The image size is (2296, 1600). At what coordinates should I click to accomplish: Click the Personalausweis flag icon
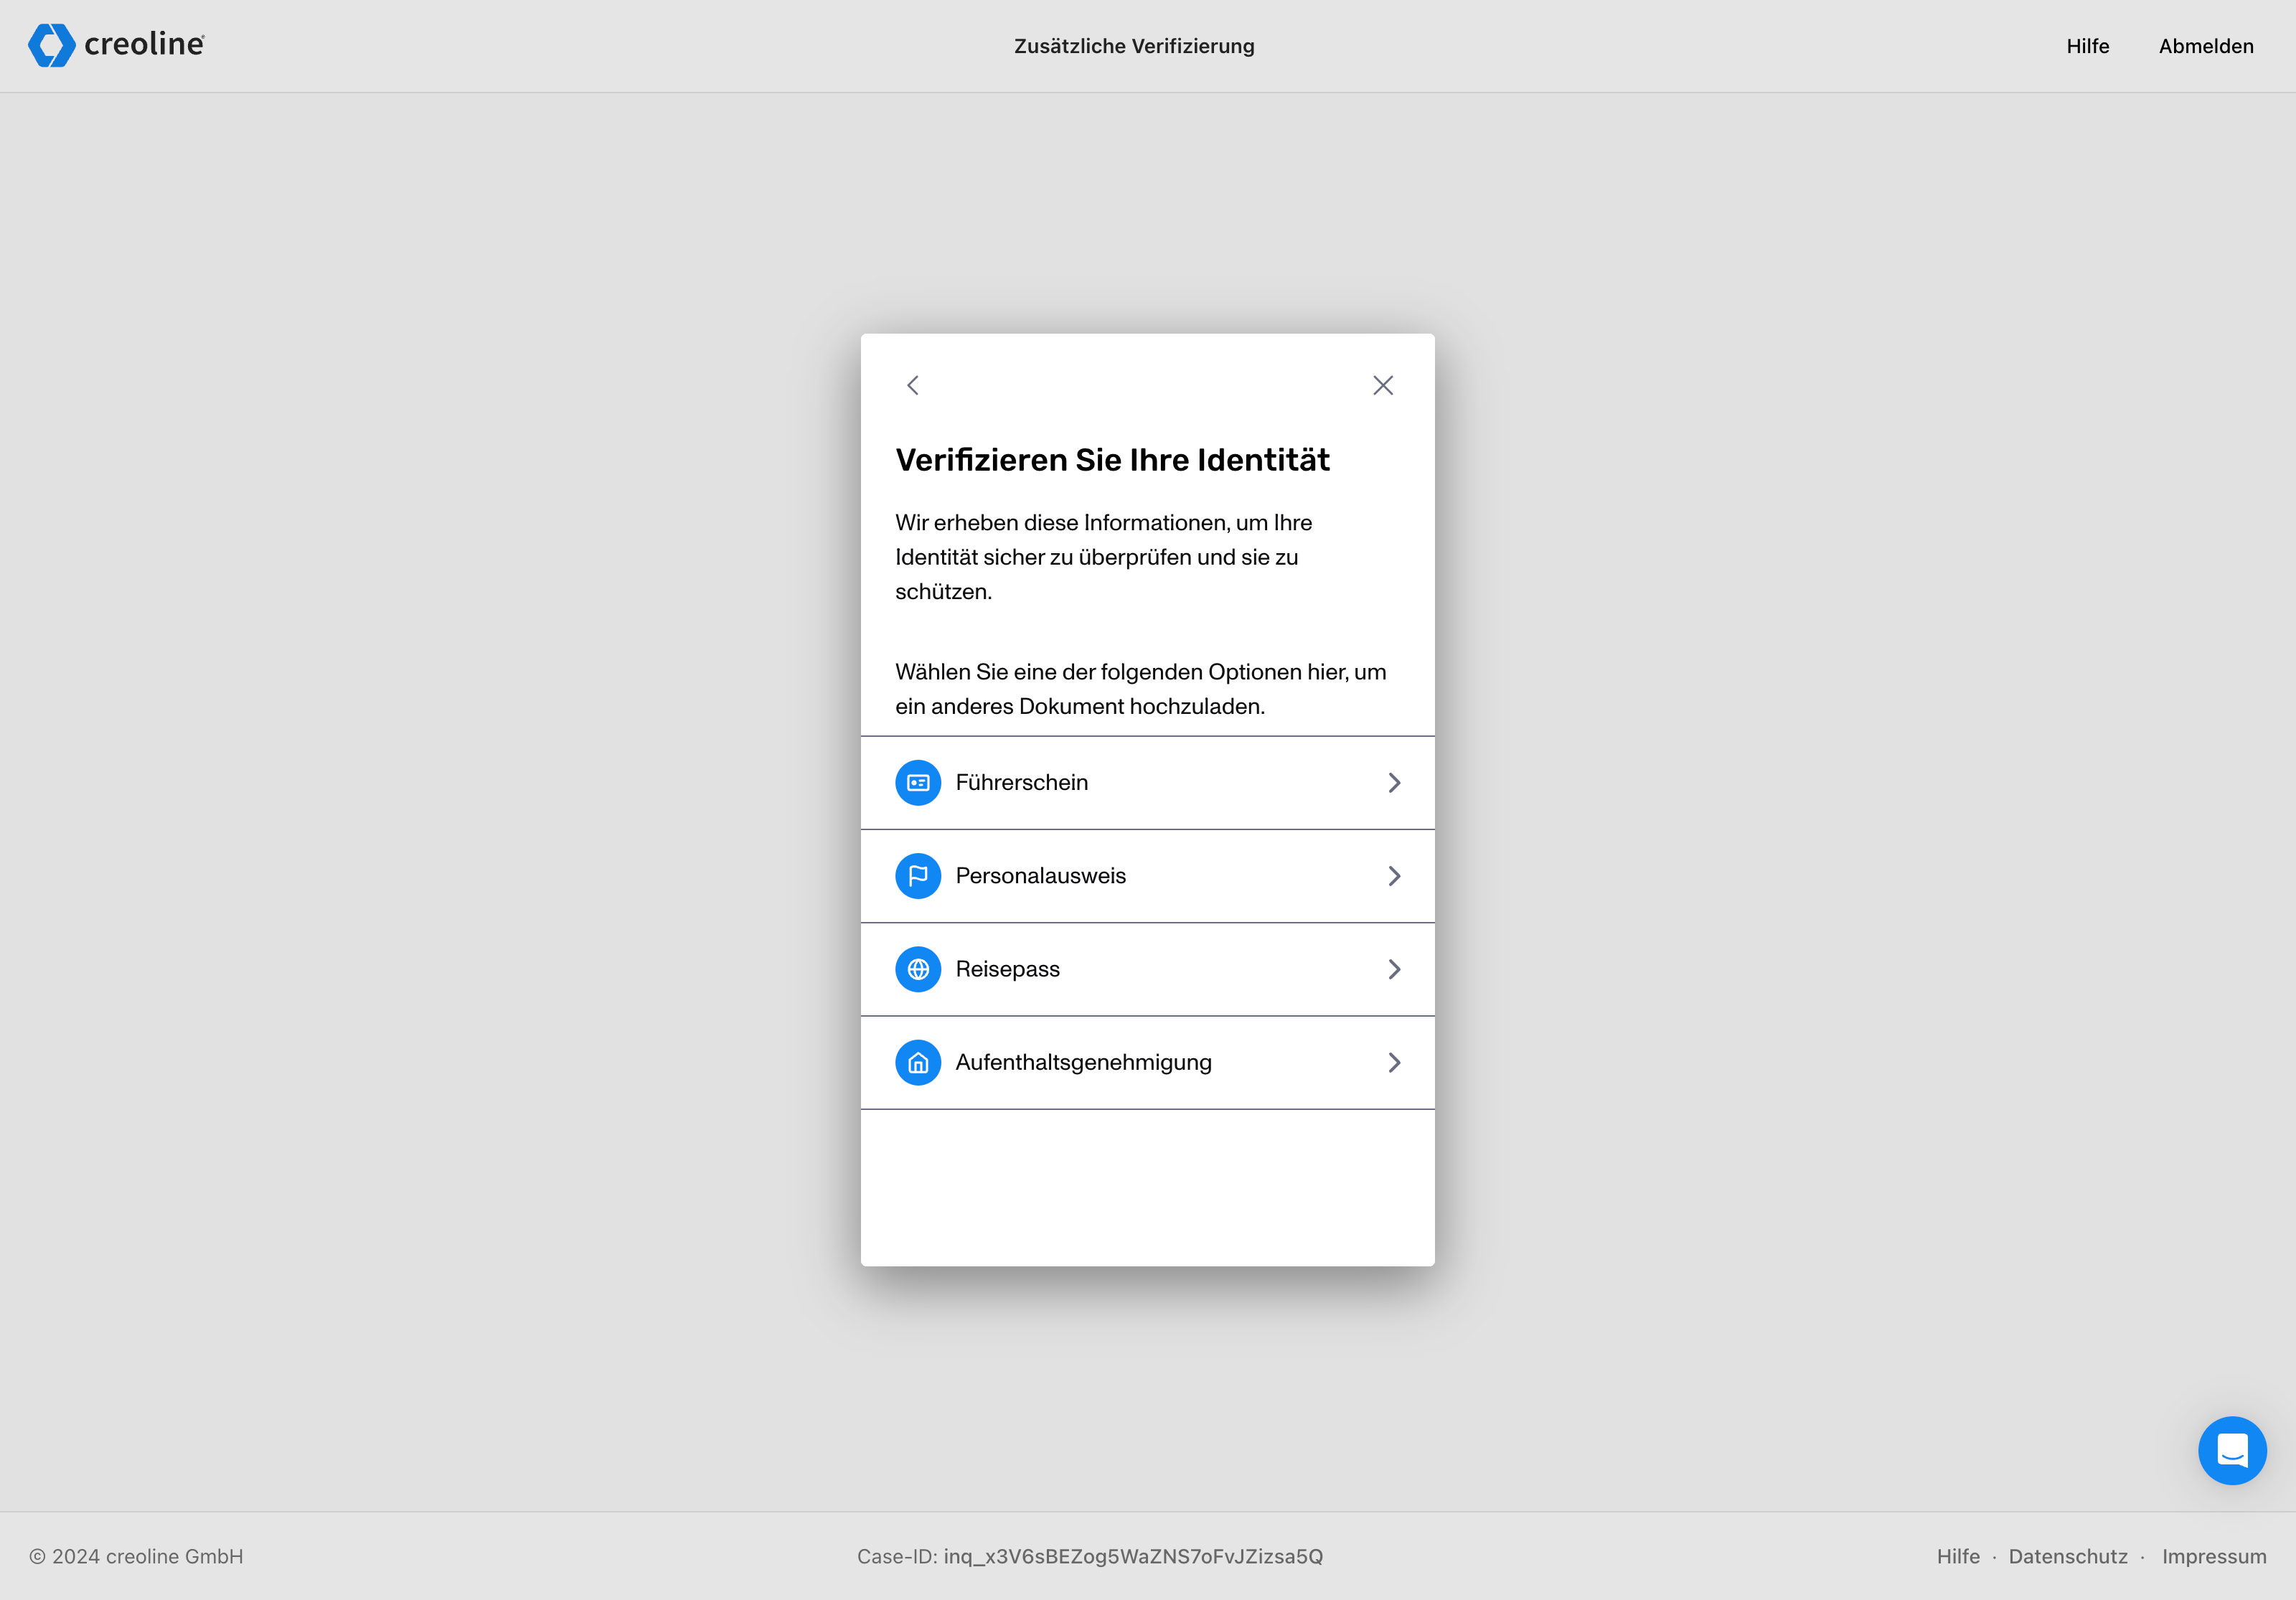[918, 876]
